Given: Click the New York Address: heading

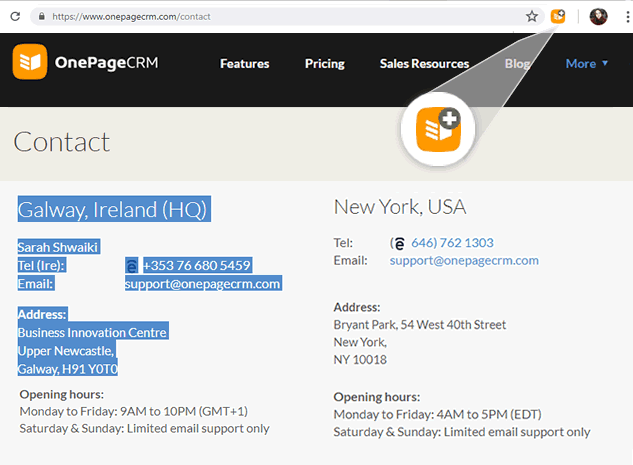Looking at the screenshot, I should pyautogui.click(x=357, y=308).
